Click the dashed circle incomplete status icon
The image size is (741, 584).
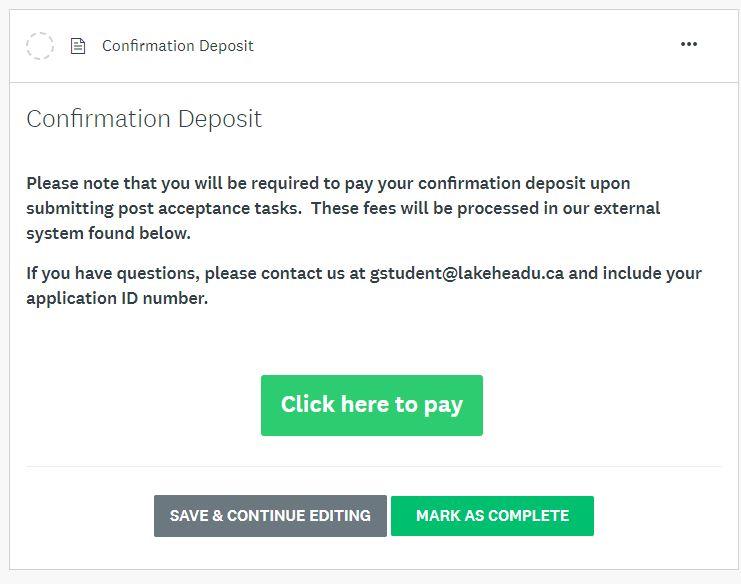[40, 45]
